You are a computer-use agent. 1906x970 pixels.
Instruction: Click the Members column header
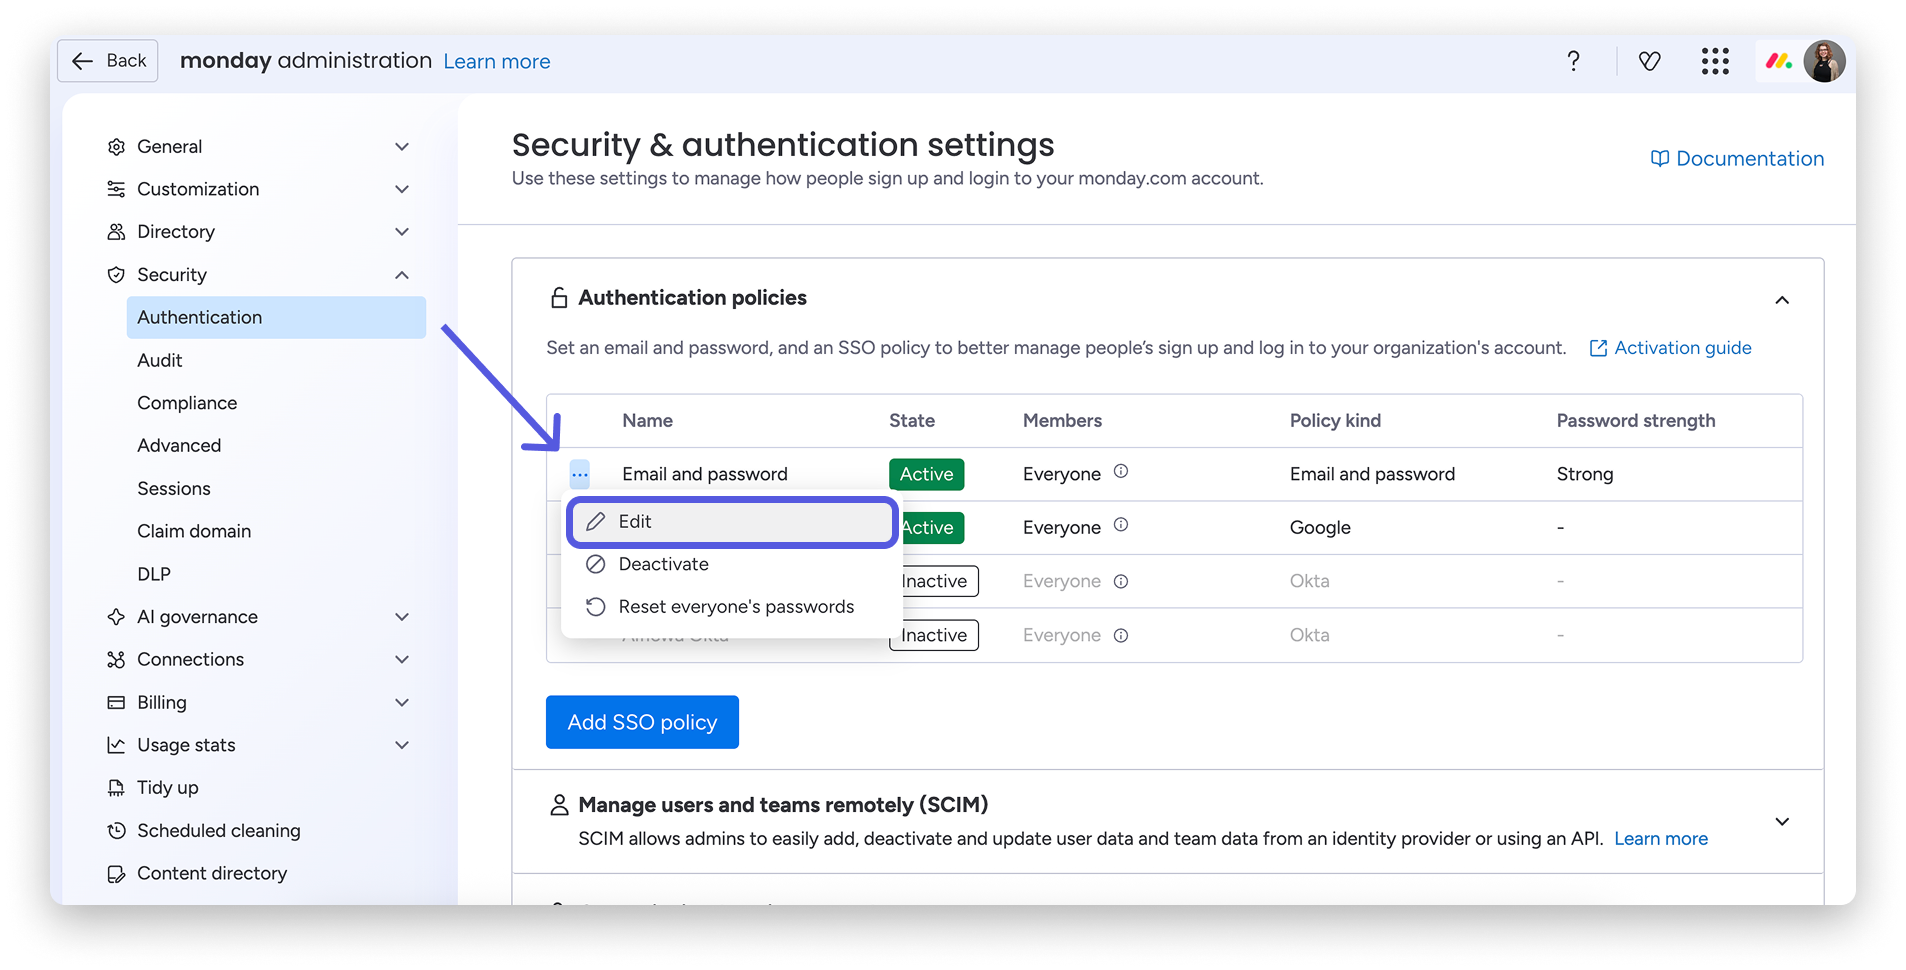tap(1062, 421)
